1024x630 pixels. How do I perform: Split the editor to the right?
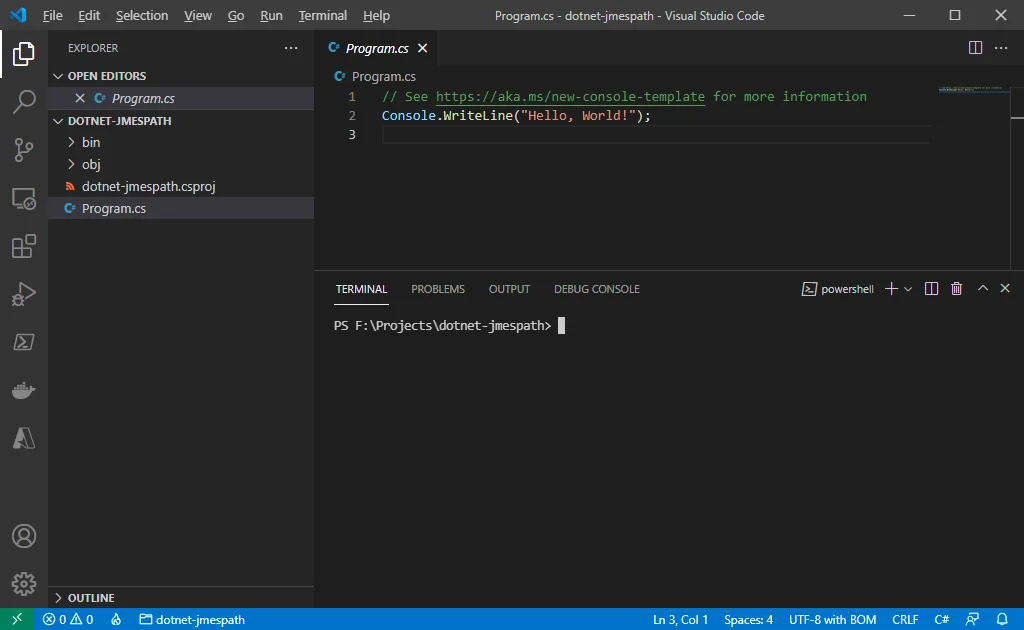[x=975, y=48]
